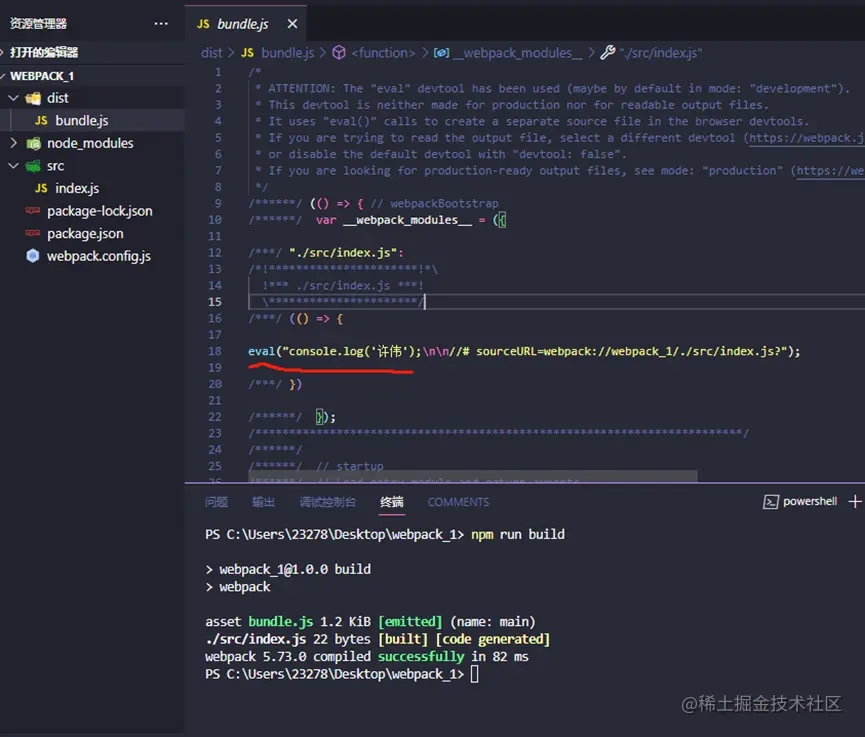Click the dist breadcrumb segment
This screenshot has width=865, height=737.
click(x=211, y=53)
